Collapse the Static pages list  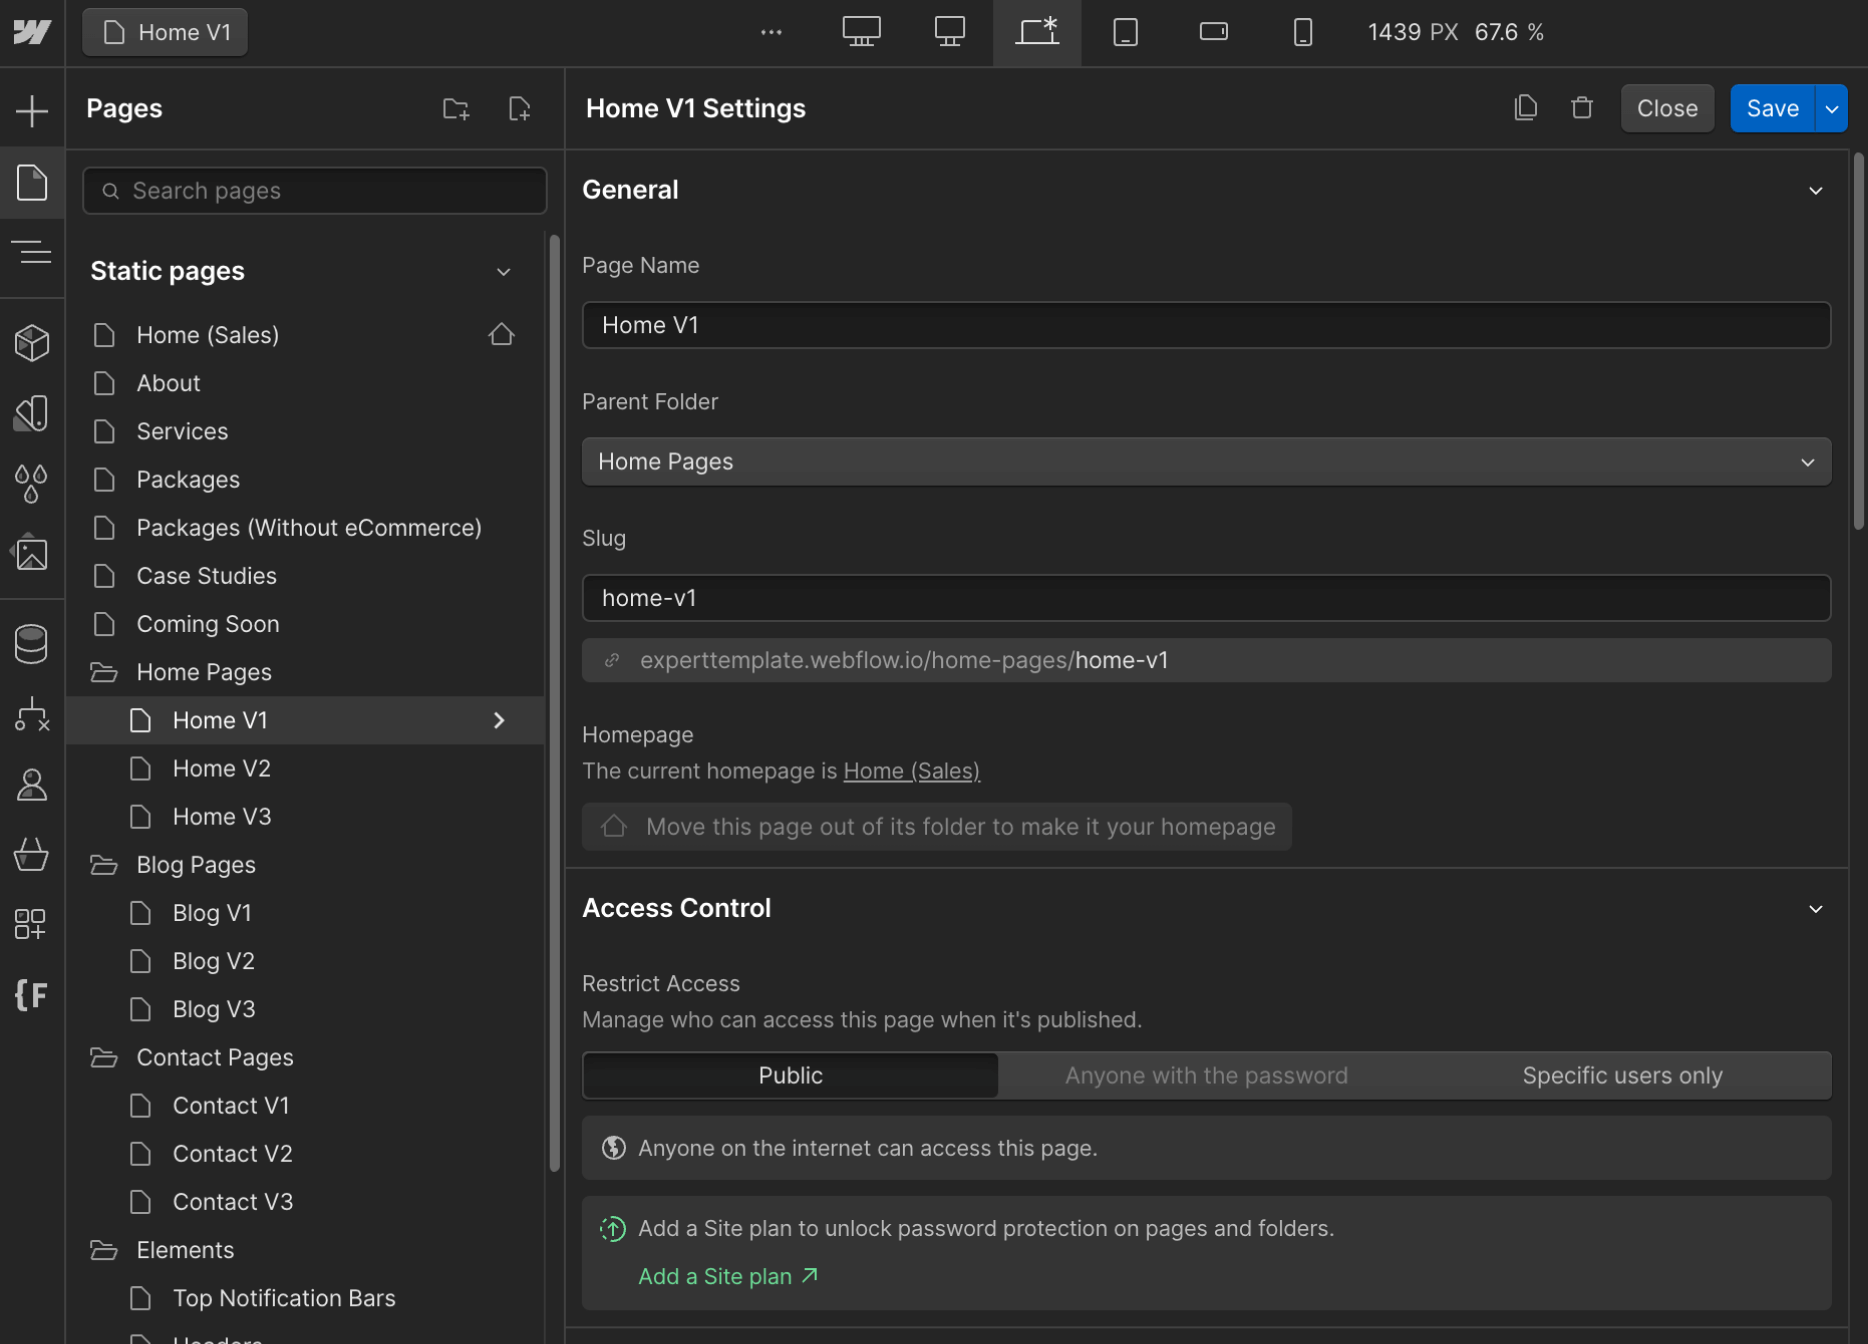pyautogui.click(x=503, y=271)
